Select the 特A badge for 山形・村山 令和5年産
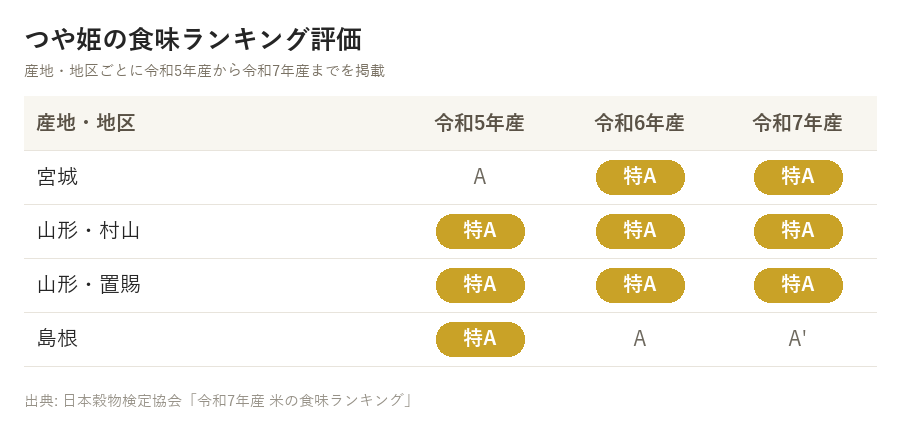The height and width of the screenshot is (436, 900). click(x=480, y=231)
